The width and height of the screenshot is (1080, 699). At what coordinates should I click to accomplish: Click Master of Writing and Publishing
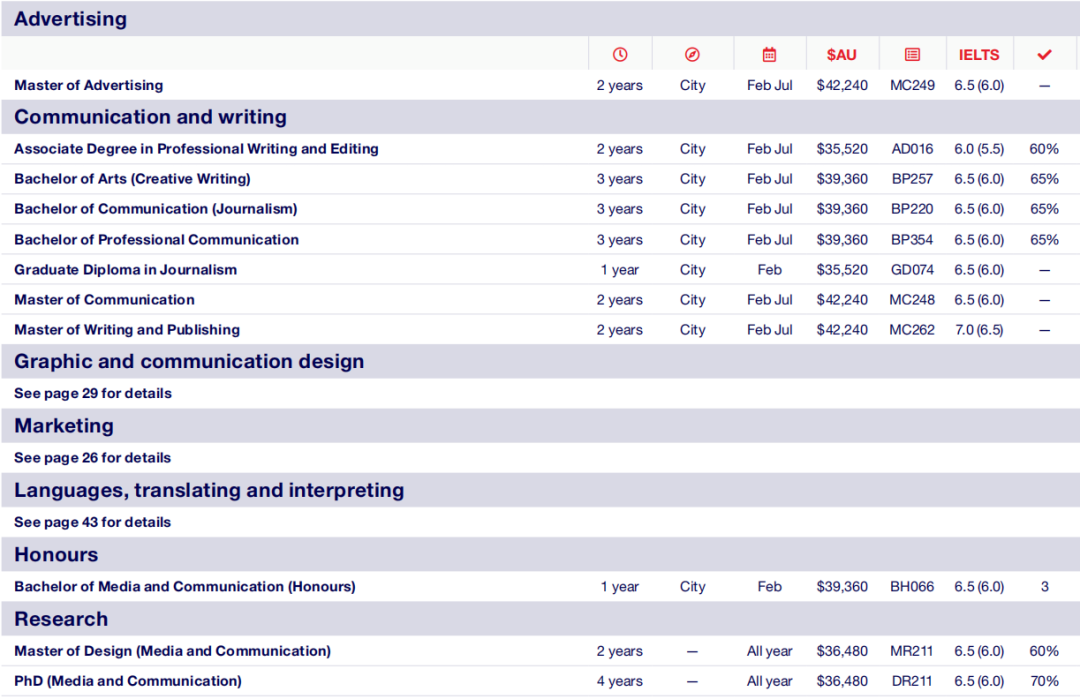(x=127, y=330)
